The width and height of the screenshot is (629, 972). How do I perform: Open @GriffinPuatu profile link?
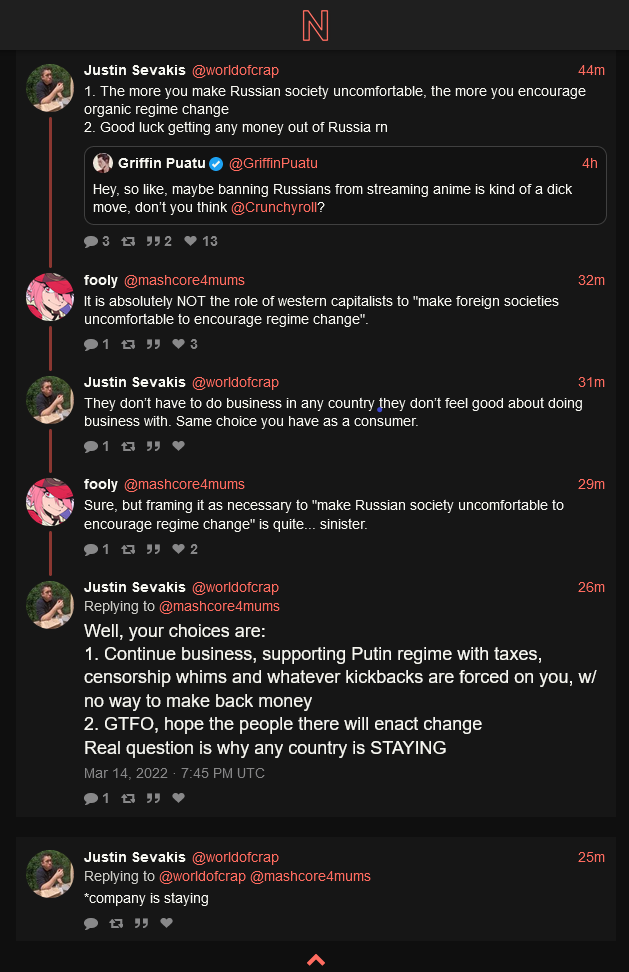coord(273,163)
